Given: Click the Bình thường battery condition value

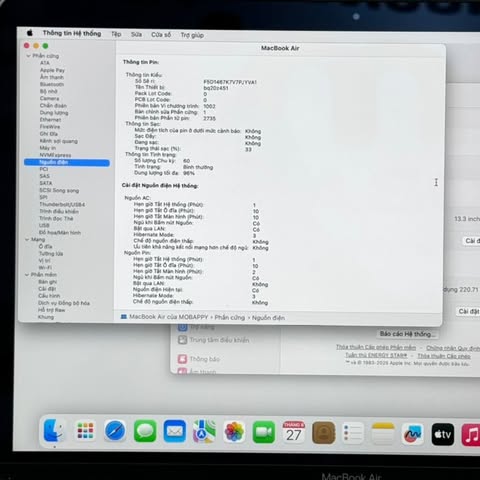Looking at the screenshot, I should 198,167.
